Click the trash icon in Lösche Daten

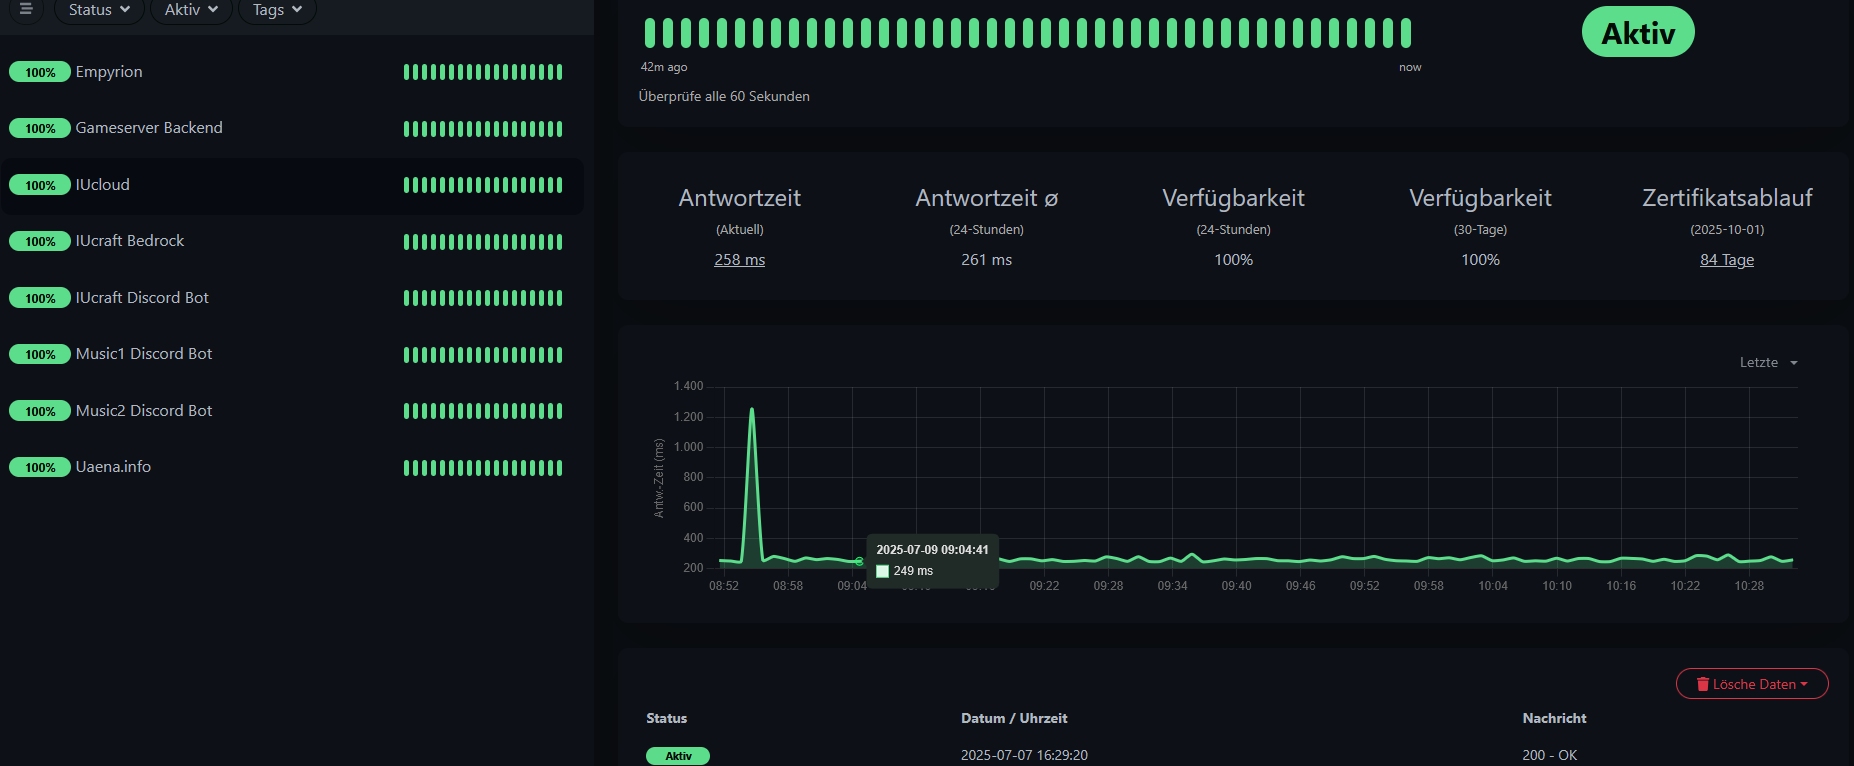(x=1703, y=684)
